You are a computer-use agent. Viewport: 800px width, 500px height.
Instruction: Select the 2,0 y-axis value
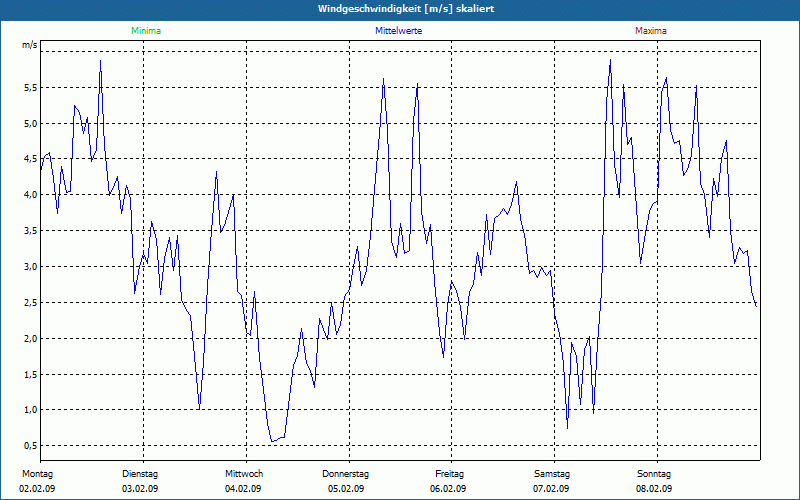pyautogui.click(x=30, y=338)
